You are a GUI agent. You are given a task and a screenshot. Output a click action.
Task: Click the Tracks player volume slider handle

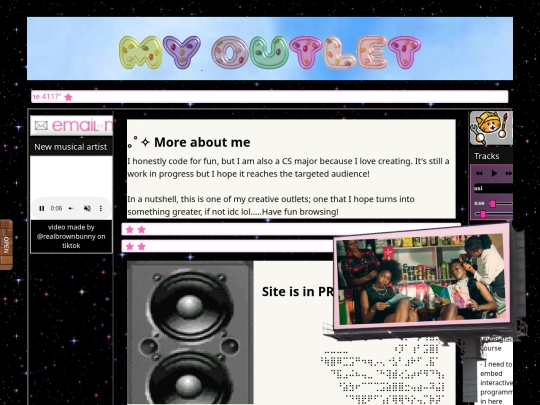point(483,214)
